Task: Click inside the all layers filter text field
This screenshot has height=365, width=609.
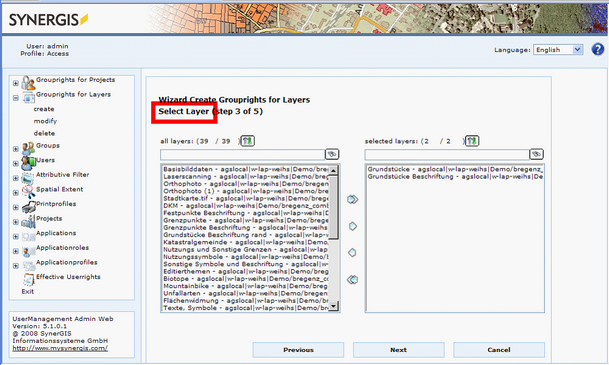Action: click(243, 155)
